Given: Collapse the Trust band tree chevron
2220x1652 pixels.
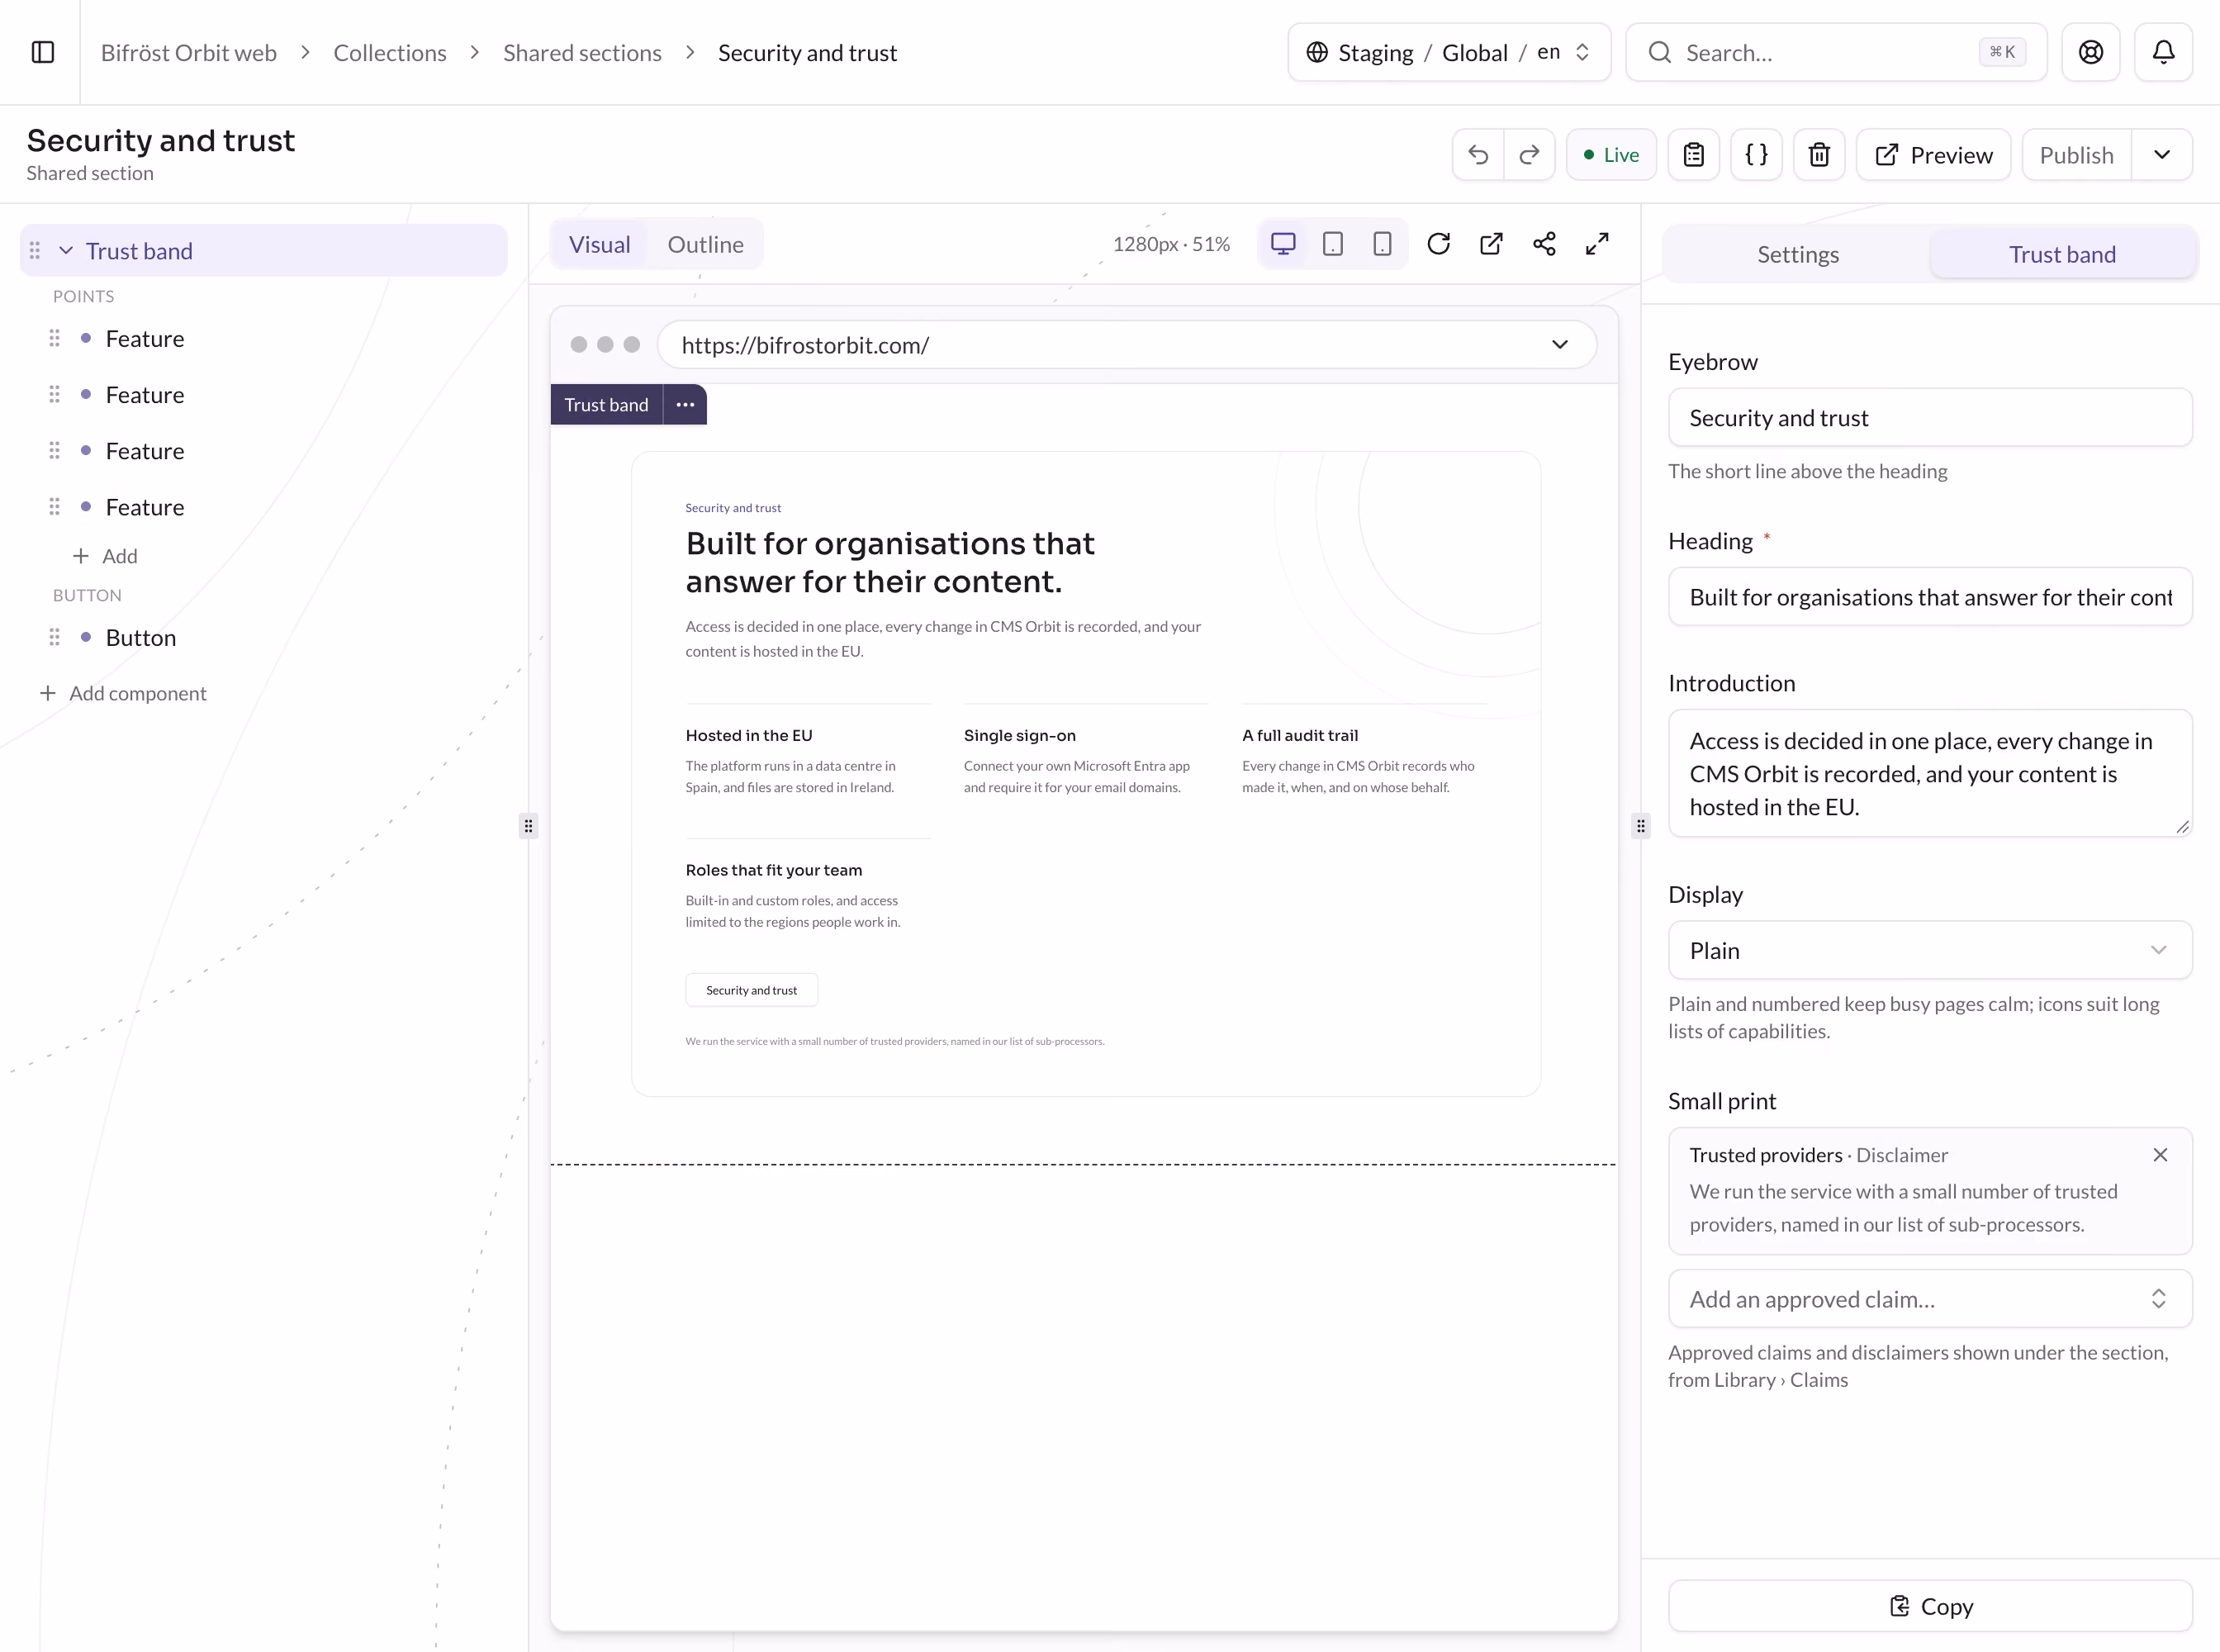Looking at the screenshot, I should coord(66,250).
